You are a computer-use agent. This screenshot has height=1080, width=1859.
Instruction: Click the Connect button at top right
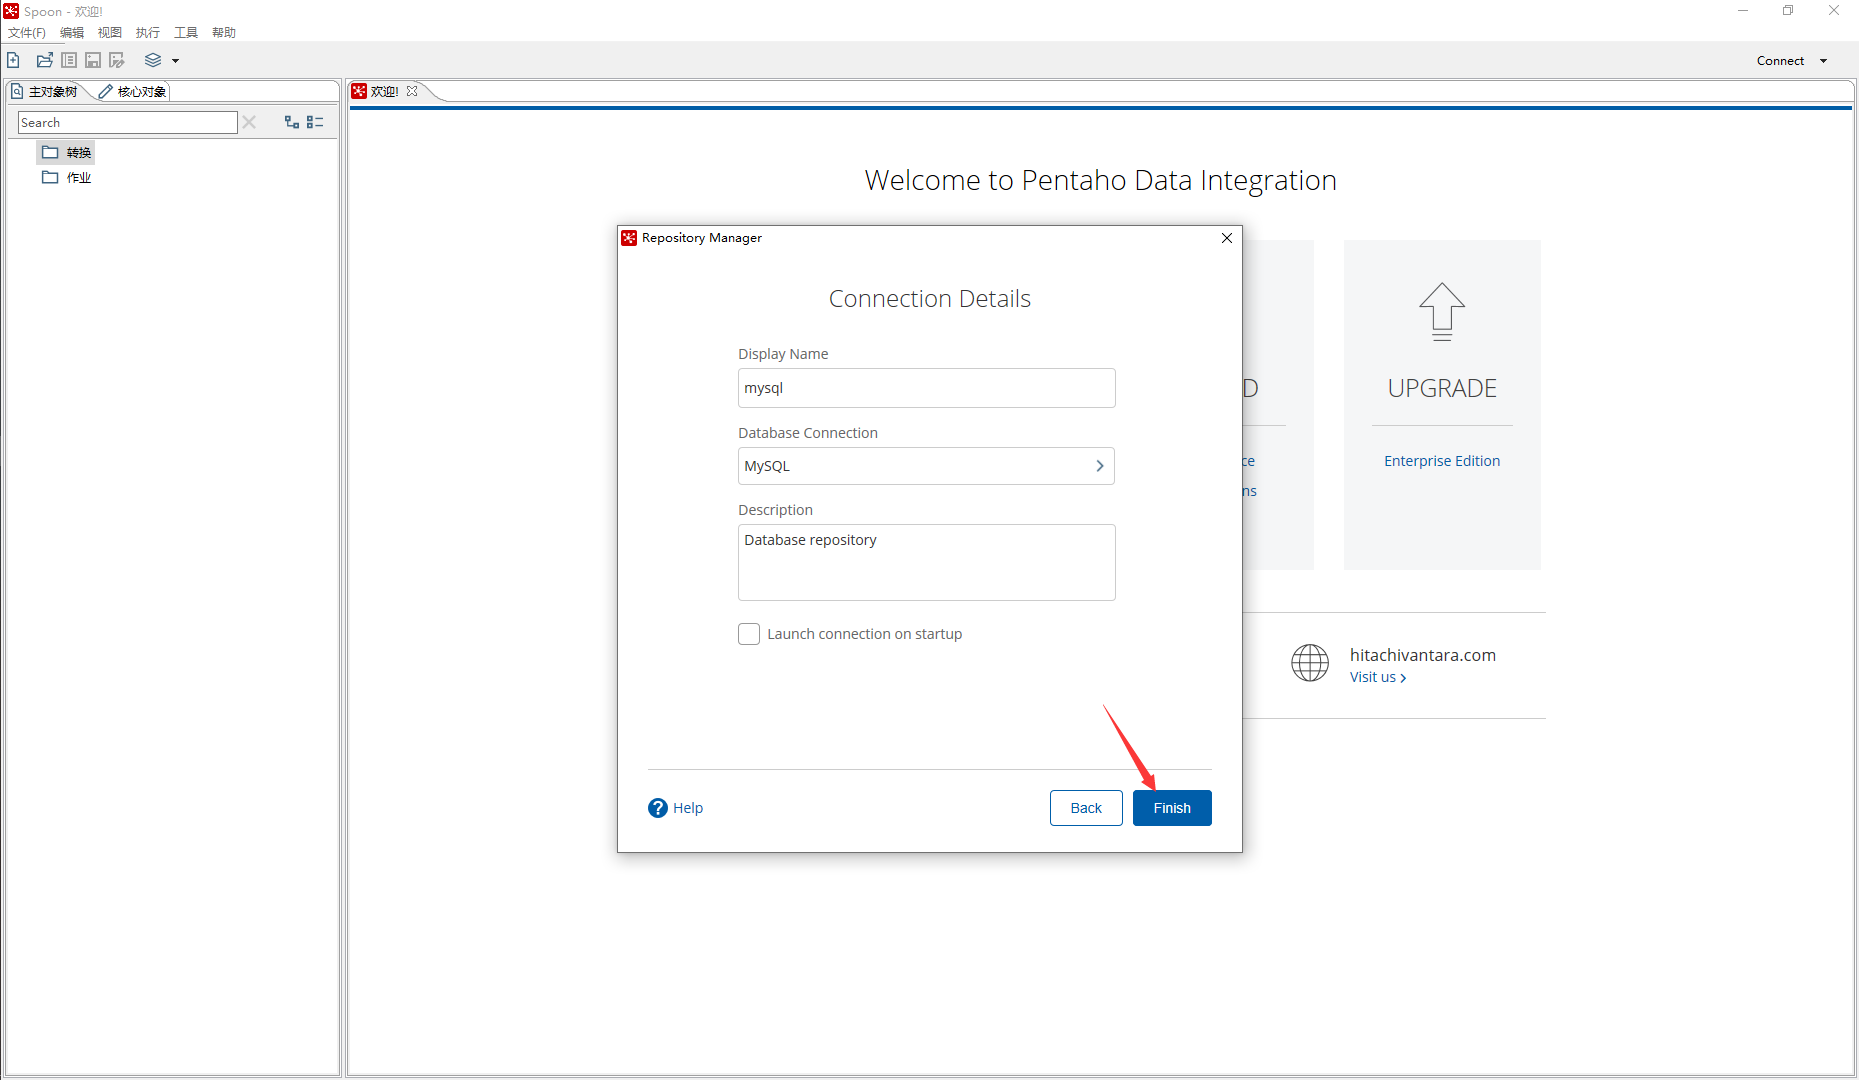[1780, 61]
